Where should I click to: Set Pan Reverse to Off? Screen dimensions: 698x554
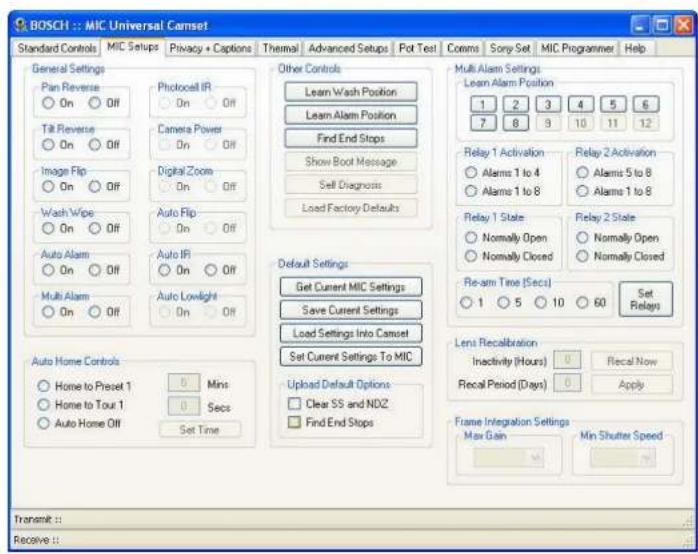94,103
